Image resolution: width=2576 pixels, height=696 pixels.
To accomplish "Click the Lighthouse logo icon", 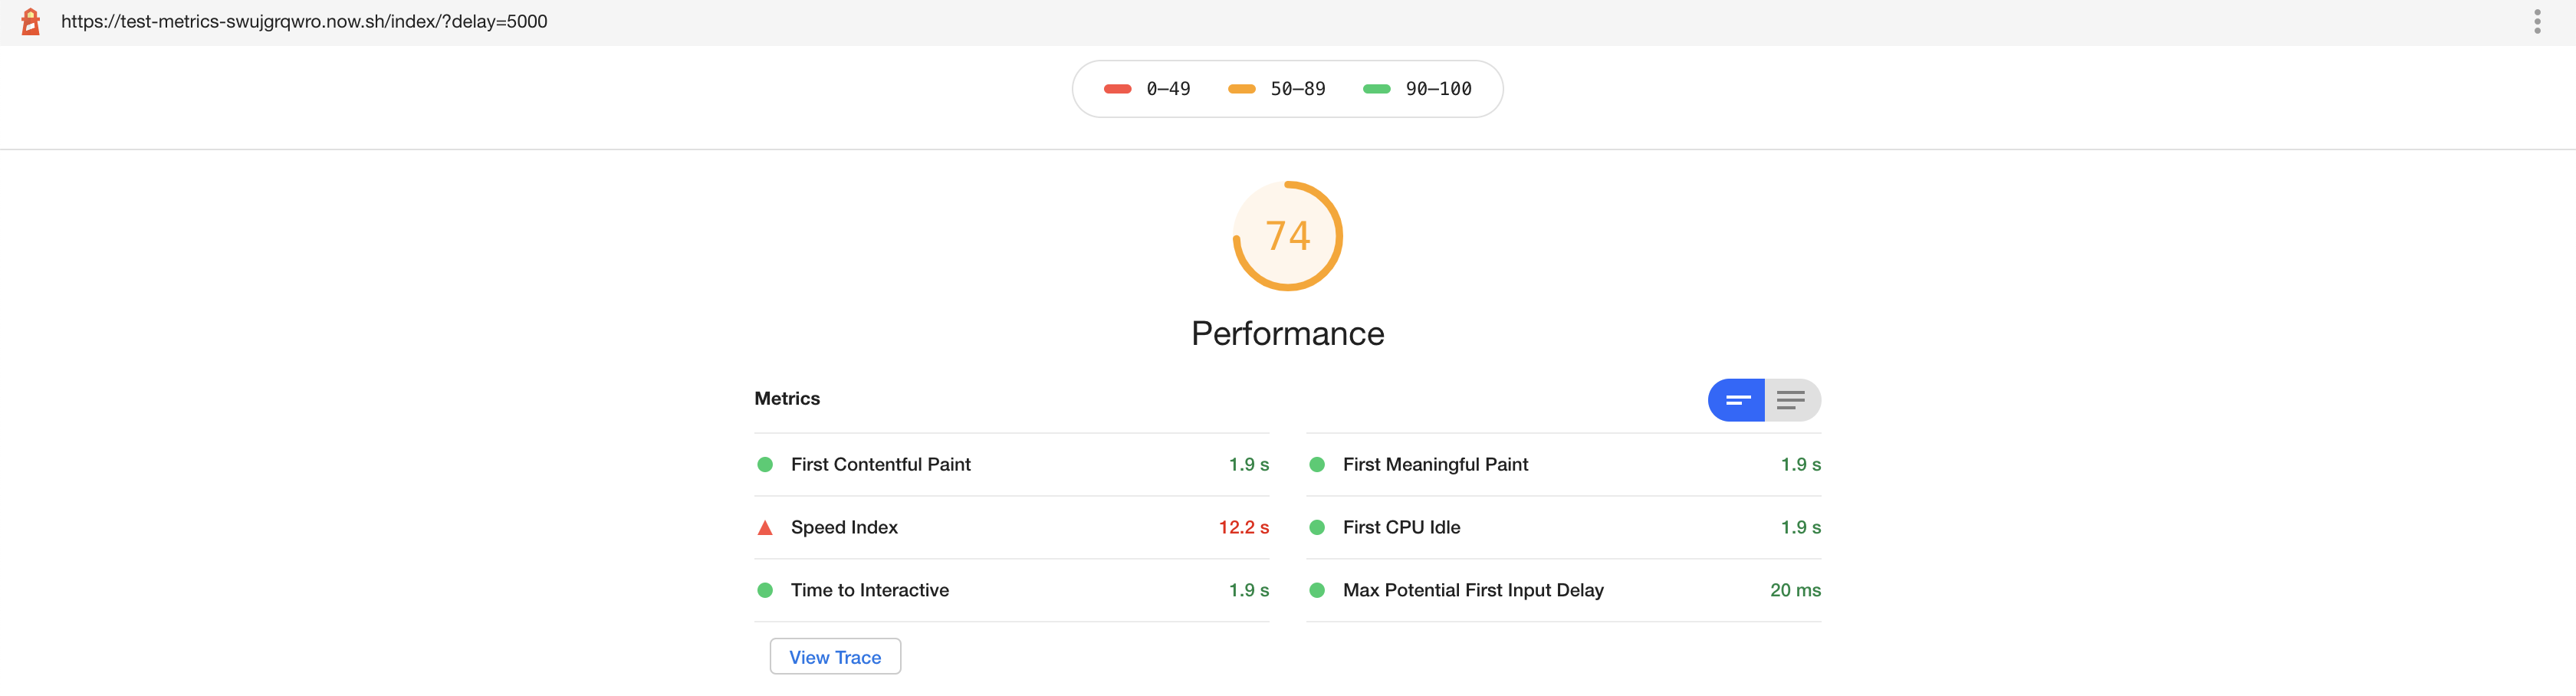I will 30,21.
